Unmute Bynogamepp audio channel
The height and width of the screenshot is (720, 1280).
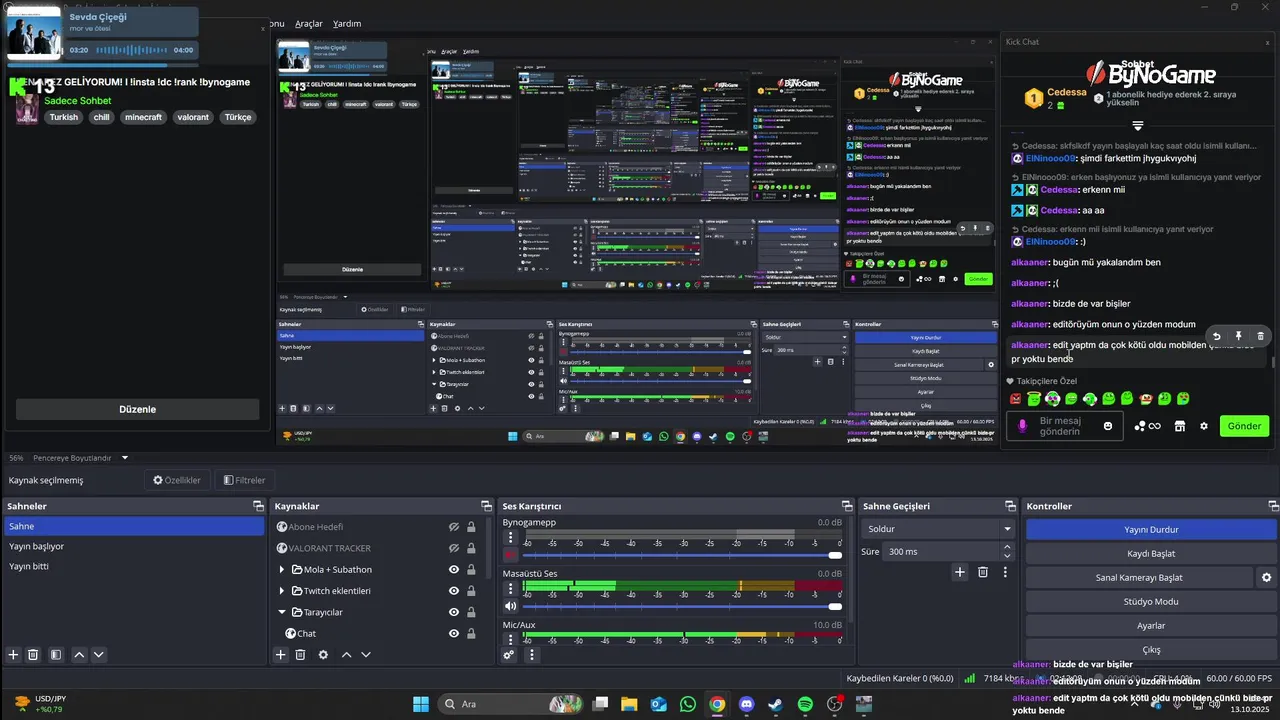[x=511, y=555]
